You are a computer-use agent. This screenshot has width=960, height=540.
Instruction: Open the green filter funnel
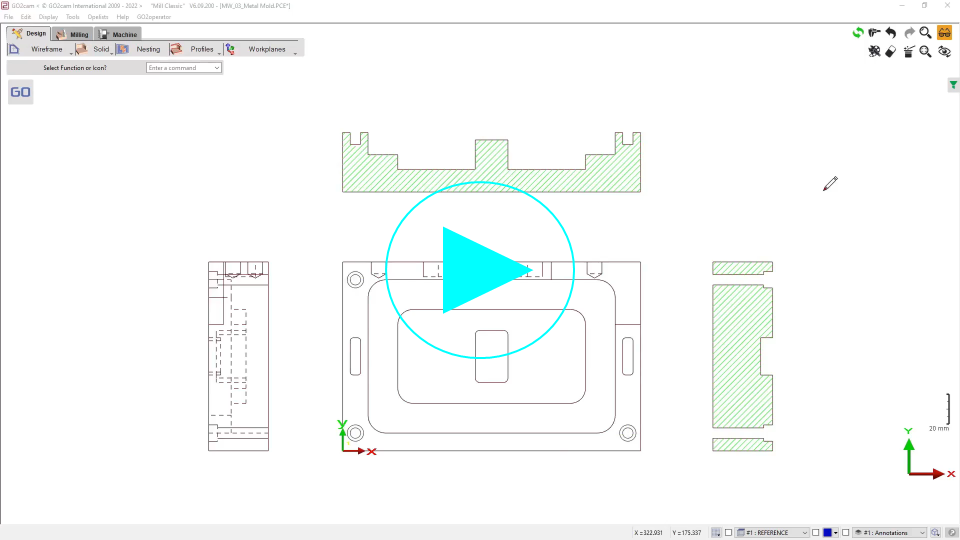pyautogui.click(x=953, y=86)
